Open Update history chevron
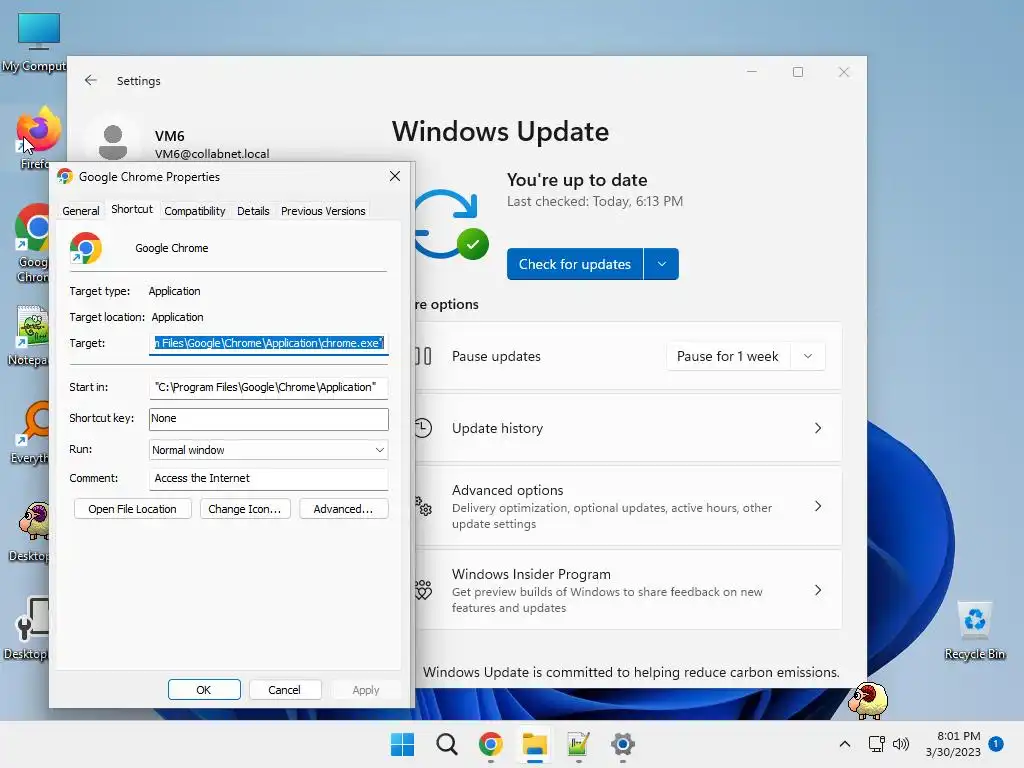The width and height of the screenshot is (1024, 768). click(818, 428)
